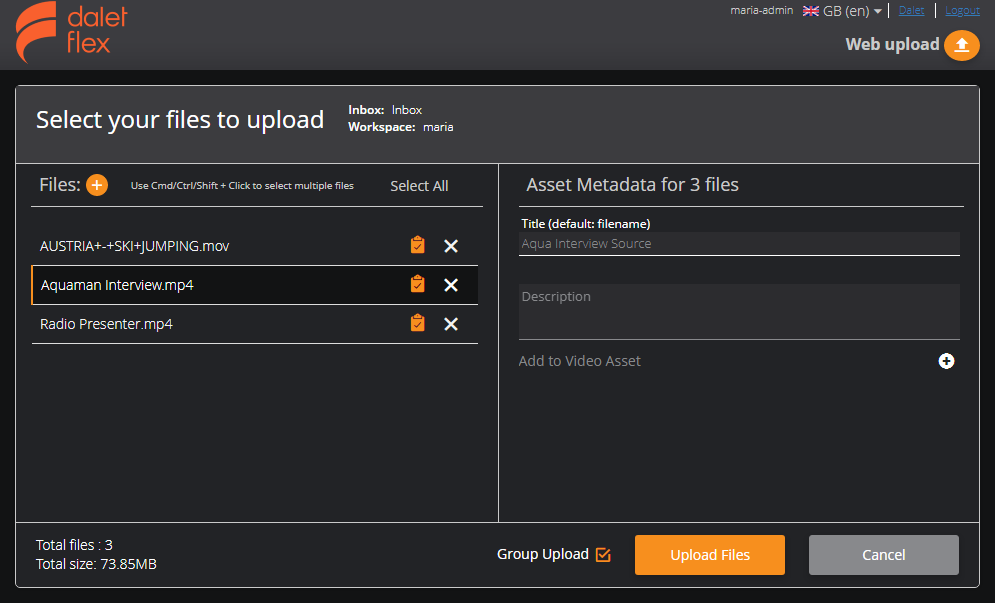Cancel the upload
The image size is (995, 603).
click(x=883, y=554)
